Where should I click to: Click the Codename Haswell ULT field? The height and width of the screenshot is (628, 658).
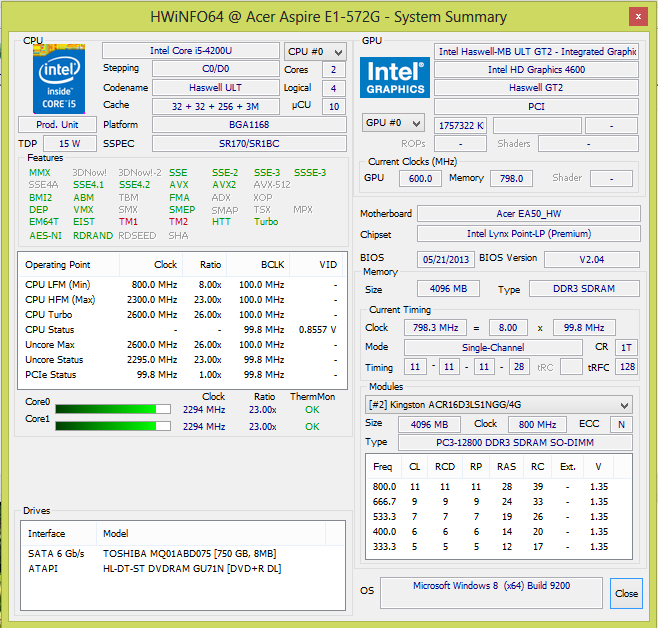216,88
